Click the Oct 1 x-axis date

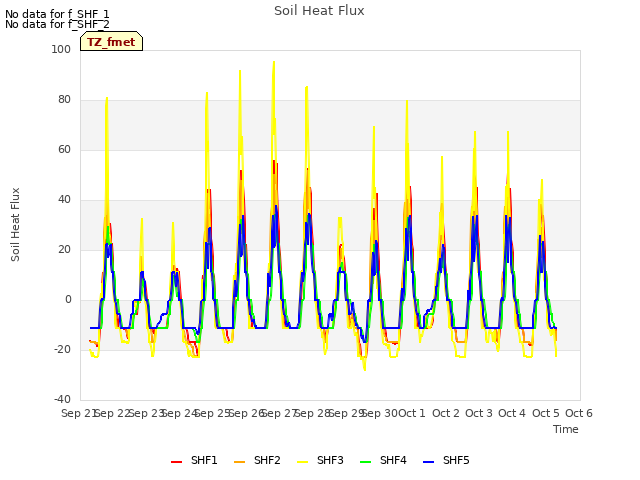click(412, 413)
